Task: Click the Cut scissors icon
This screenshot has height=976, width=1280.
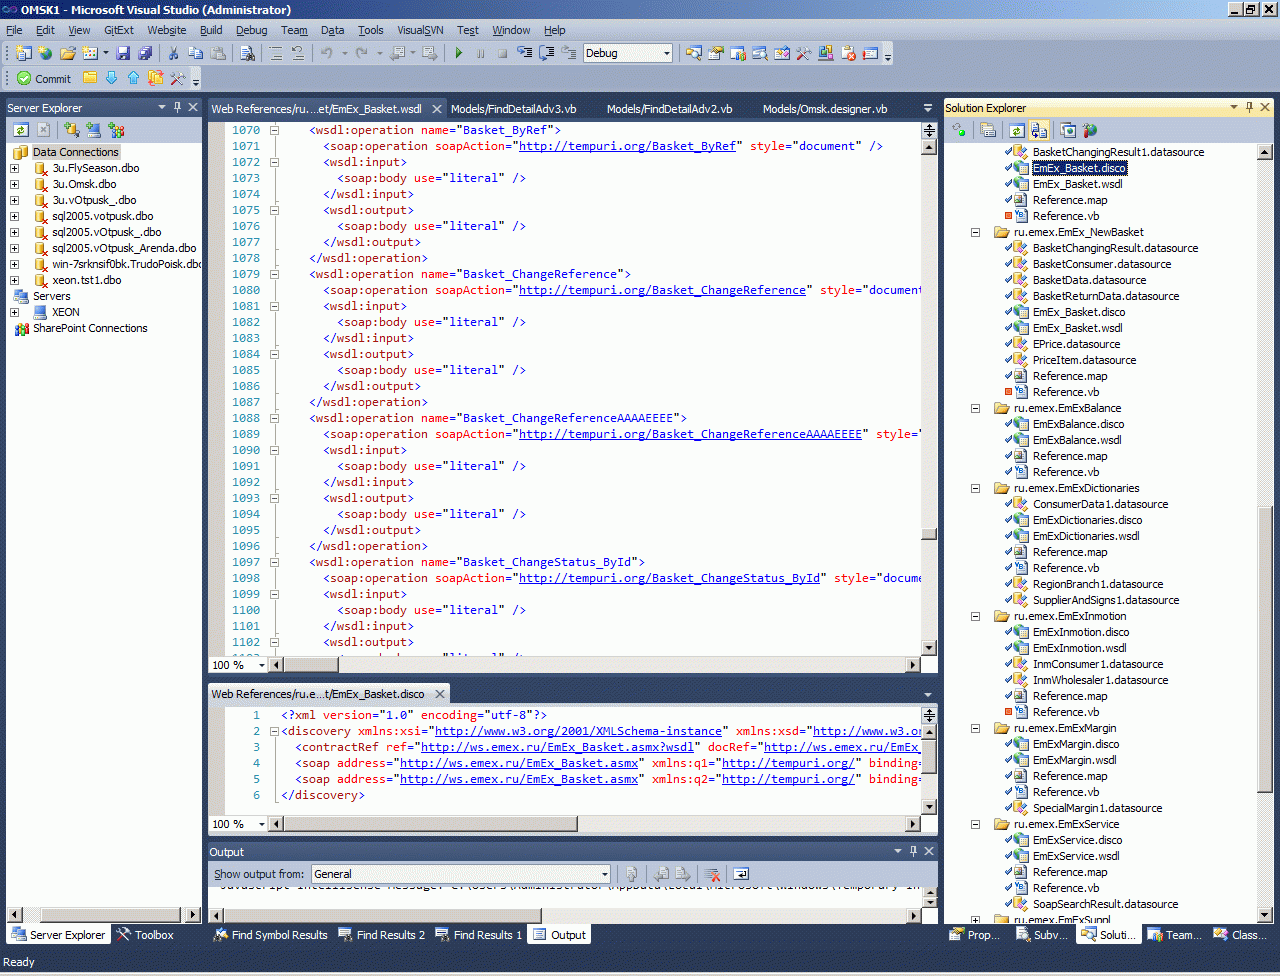Action: (173, 53)
